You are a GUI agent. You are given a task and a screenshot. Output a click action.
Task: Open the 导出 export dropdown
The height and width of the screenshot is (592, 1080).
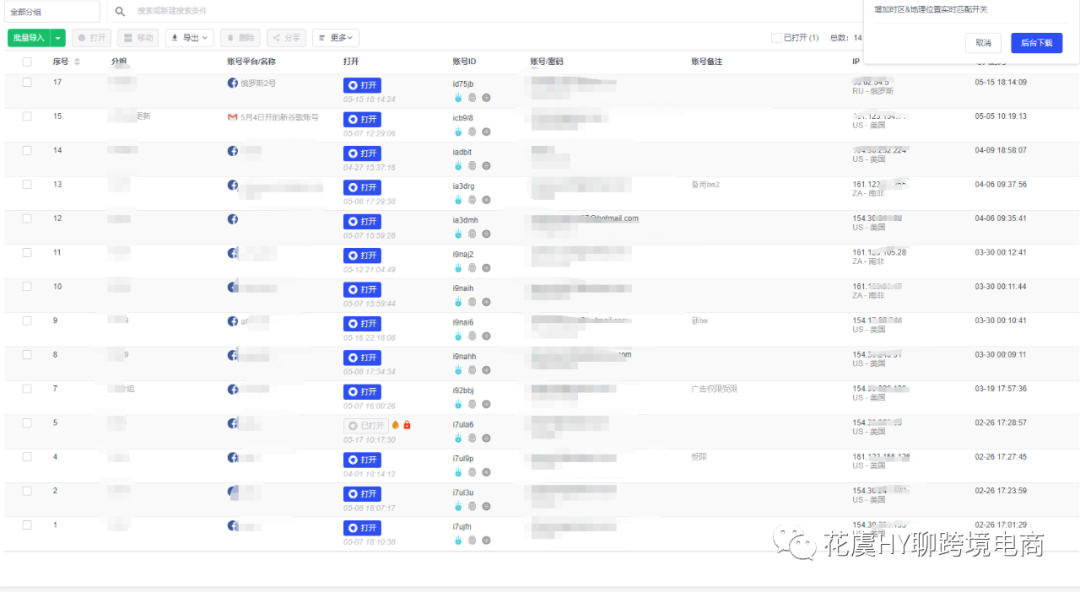pos(189,38)
